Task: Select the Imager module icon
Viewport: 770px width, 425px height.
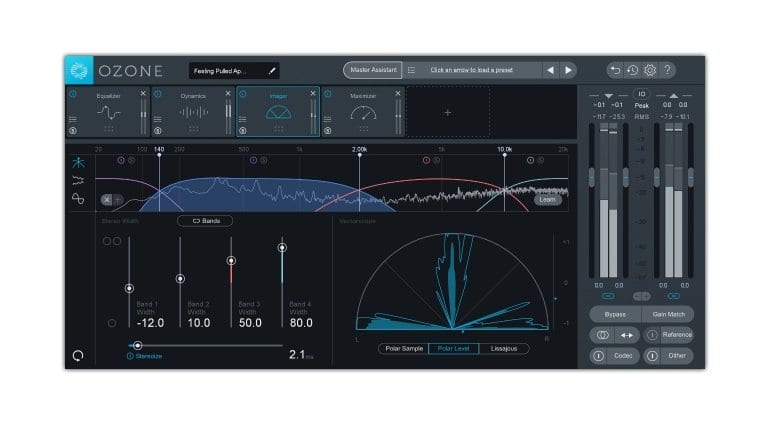Action: tap(278, 113)
